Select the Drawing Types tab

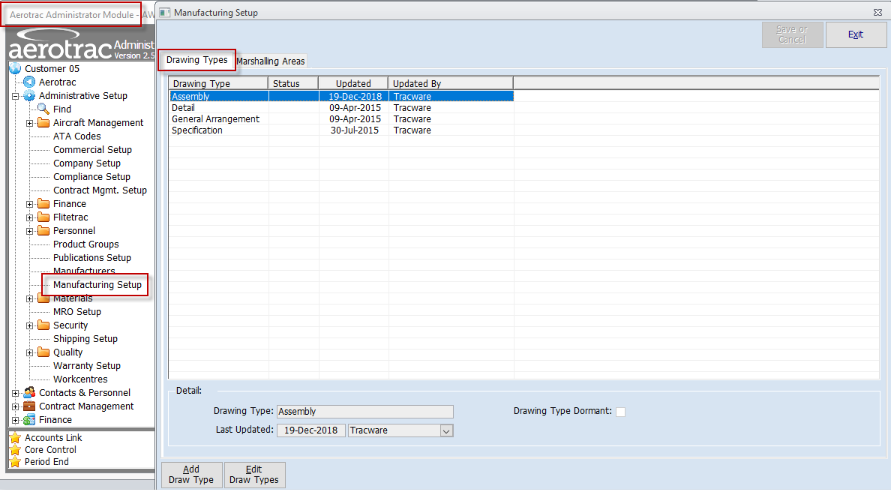(x=197, y=61)
